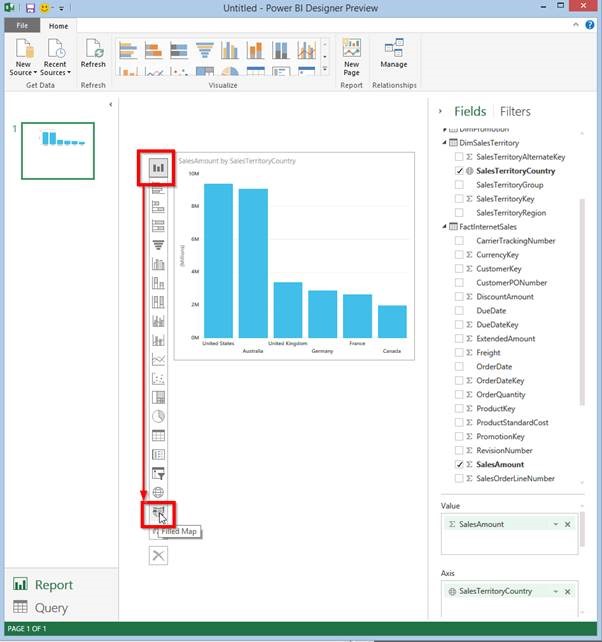Select column chart icon at top of visual list

click(x=158, y=168)
